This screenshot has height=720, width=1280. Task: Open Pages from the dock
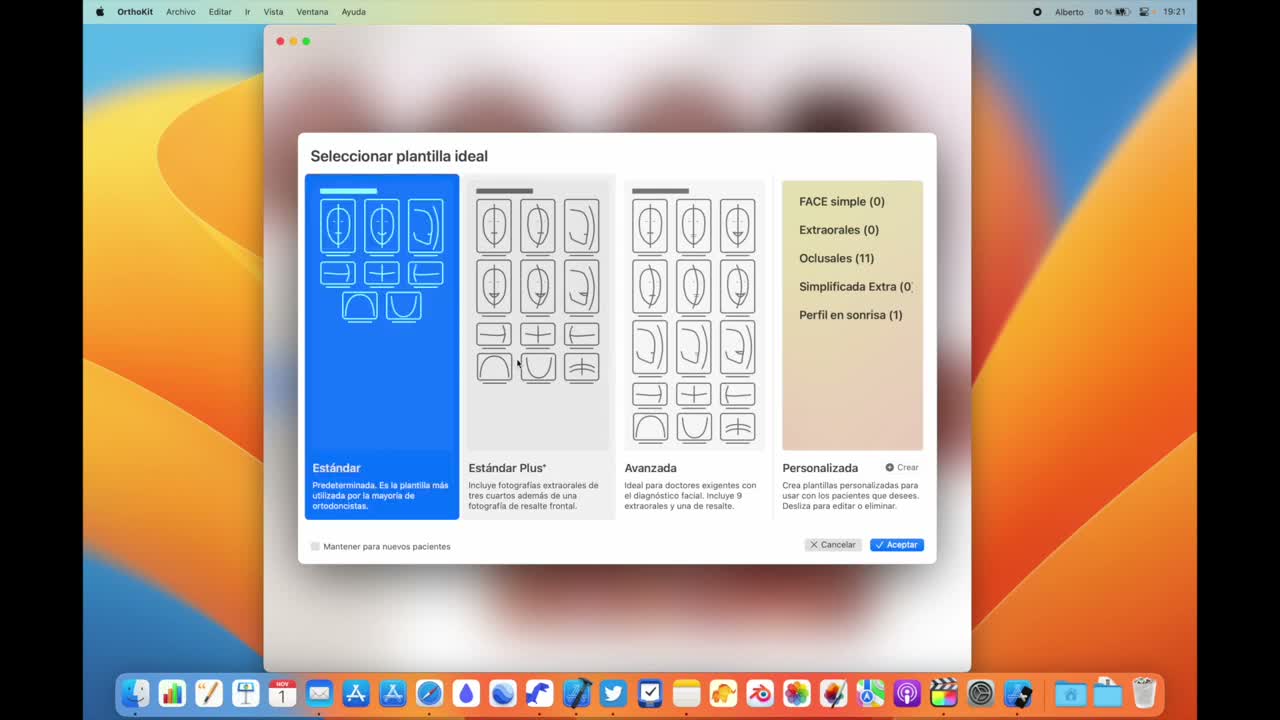tap(209, 693)
